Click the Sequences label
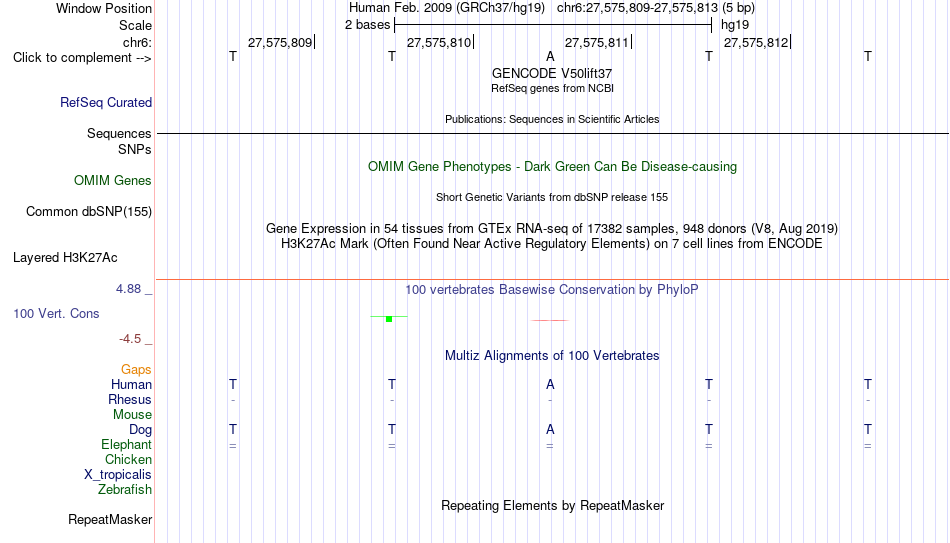 (x=119, y=133)
